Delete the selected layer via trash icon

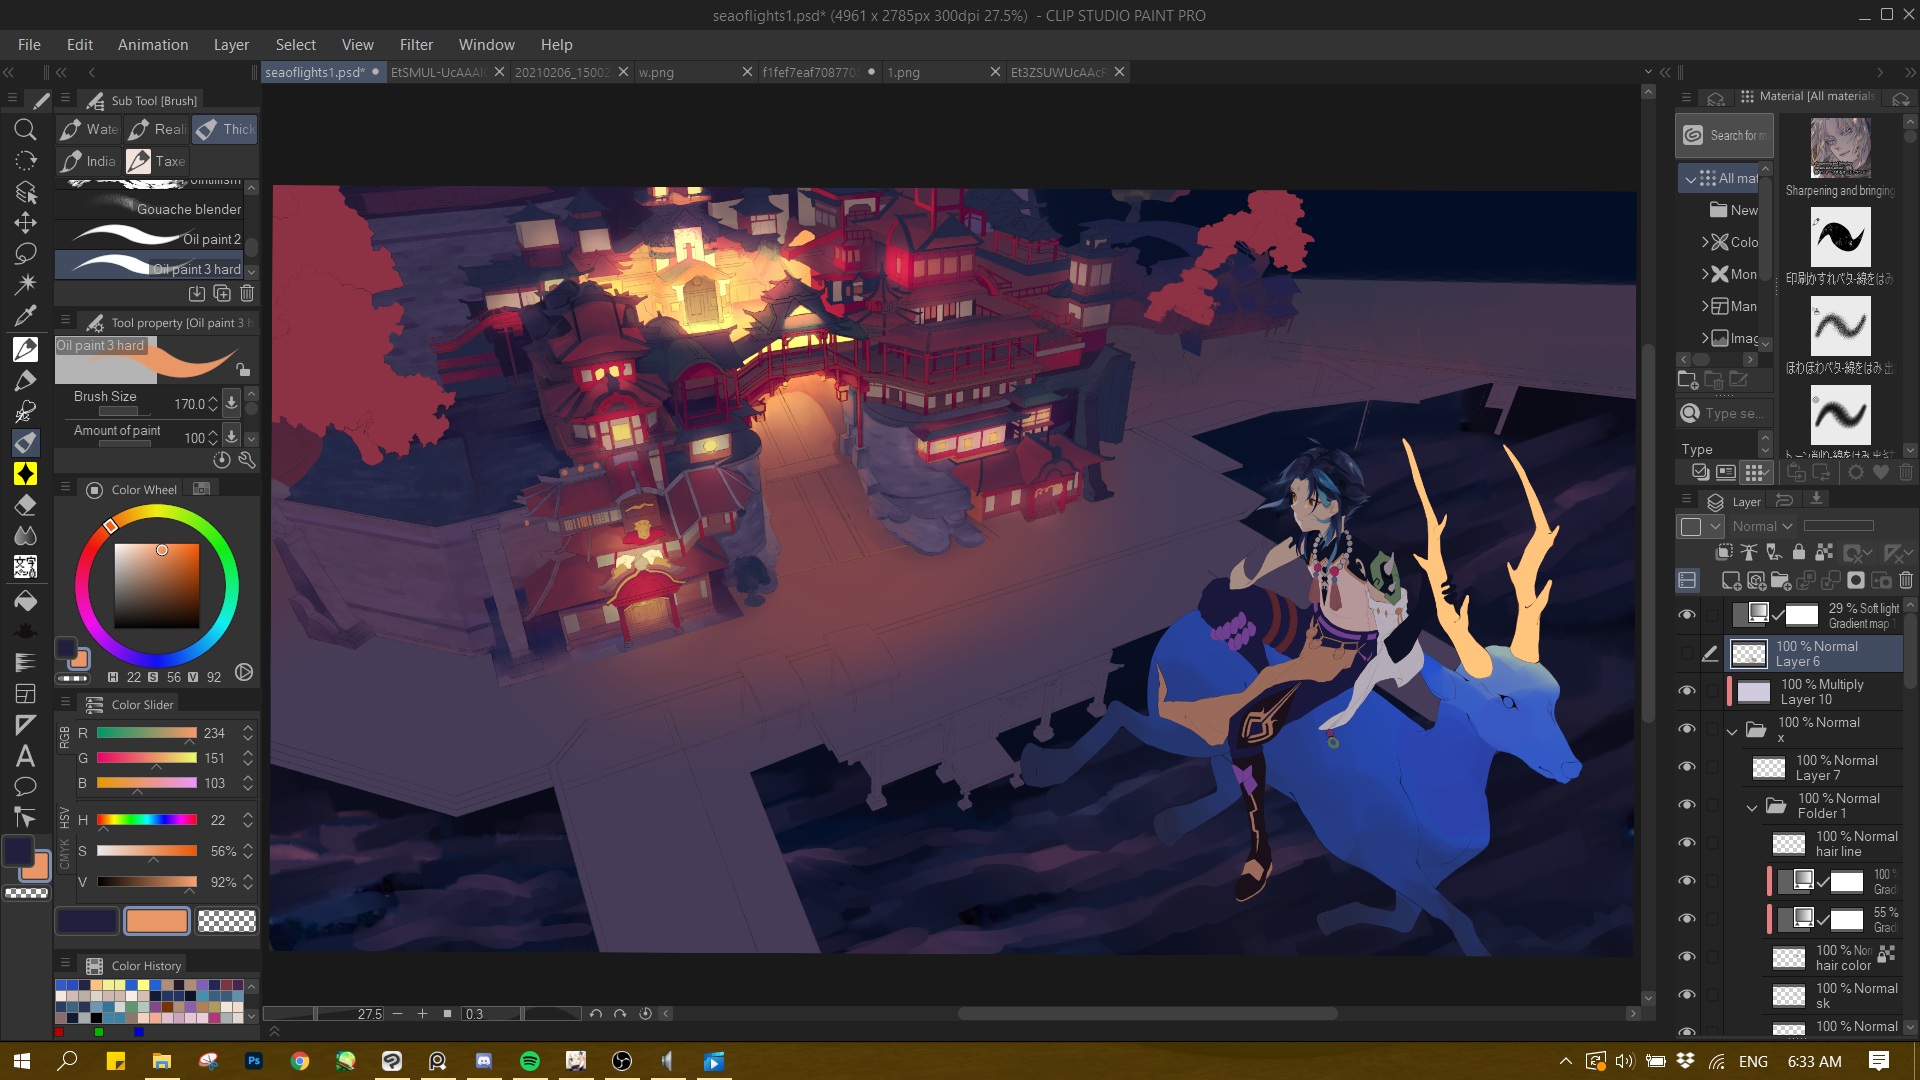click(1906, 580)
